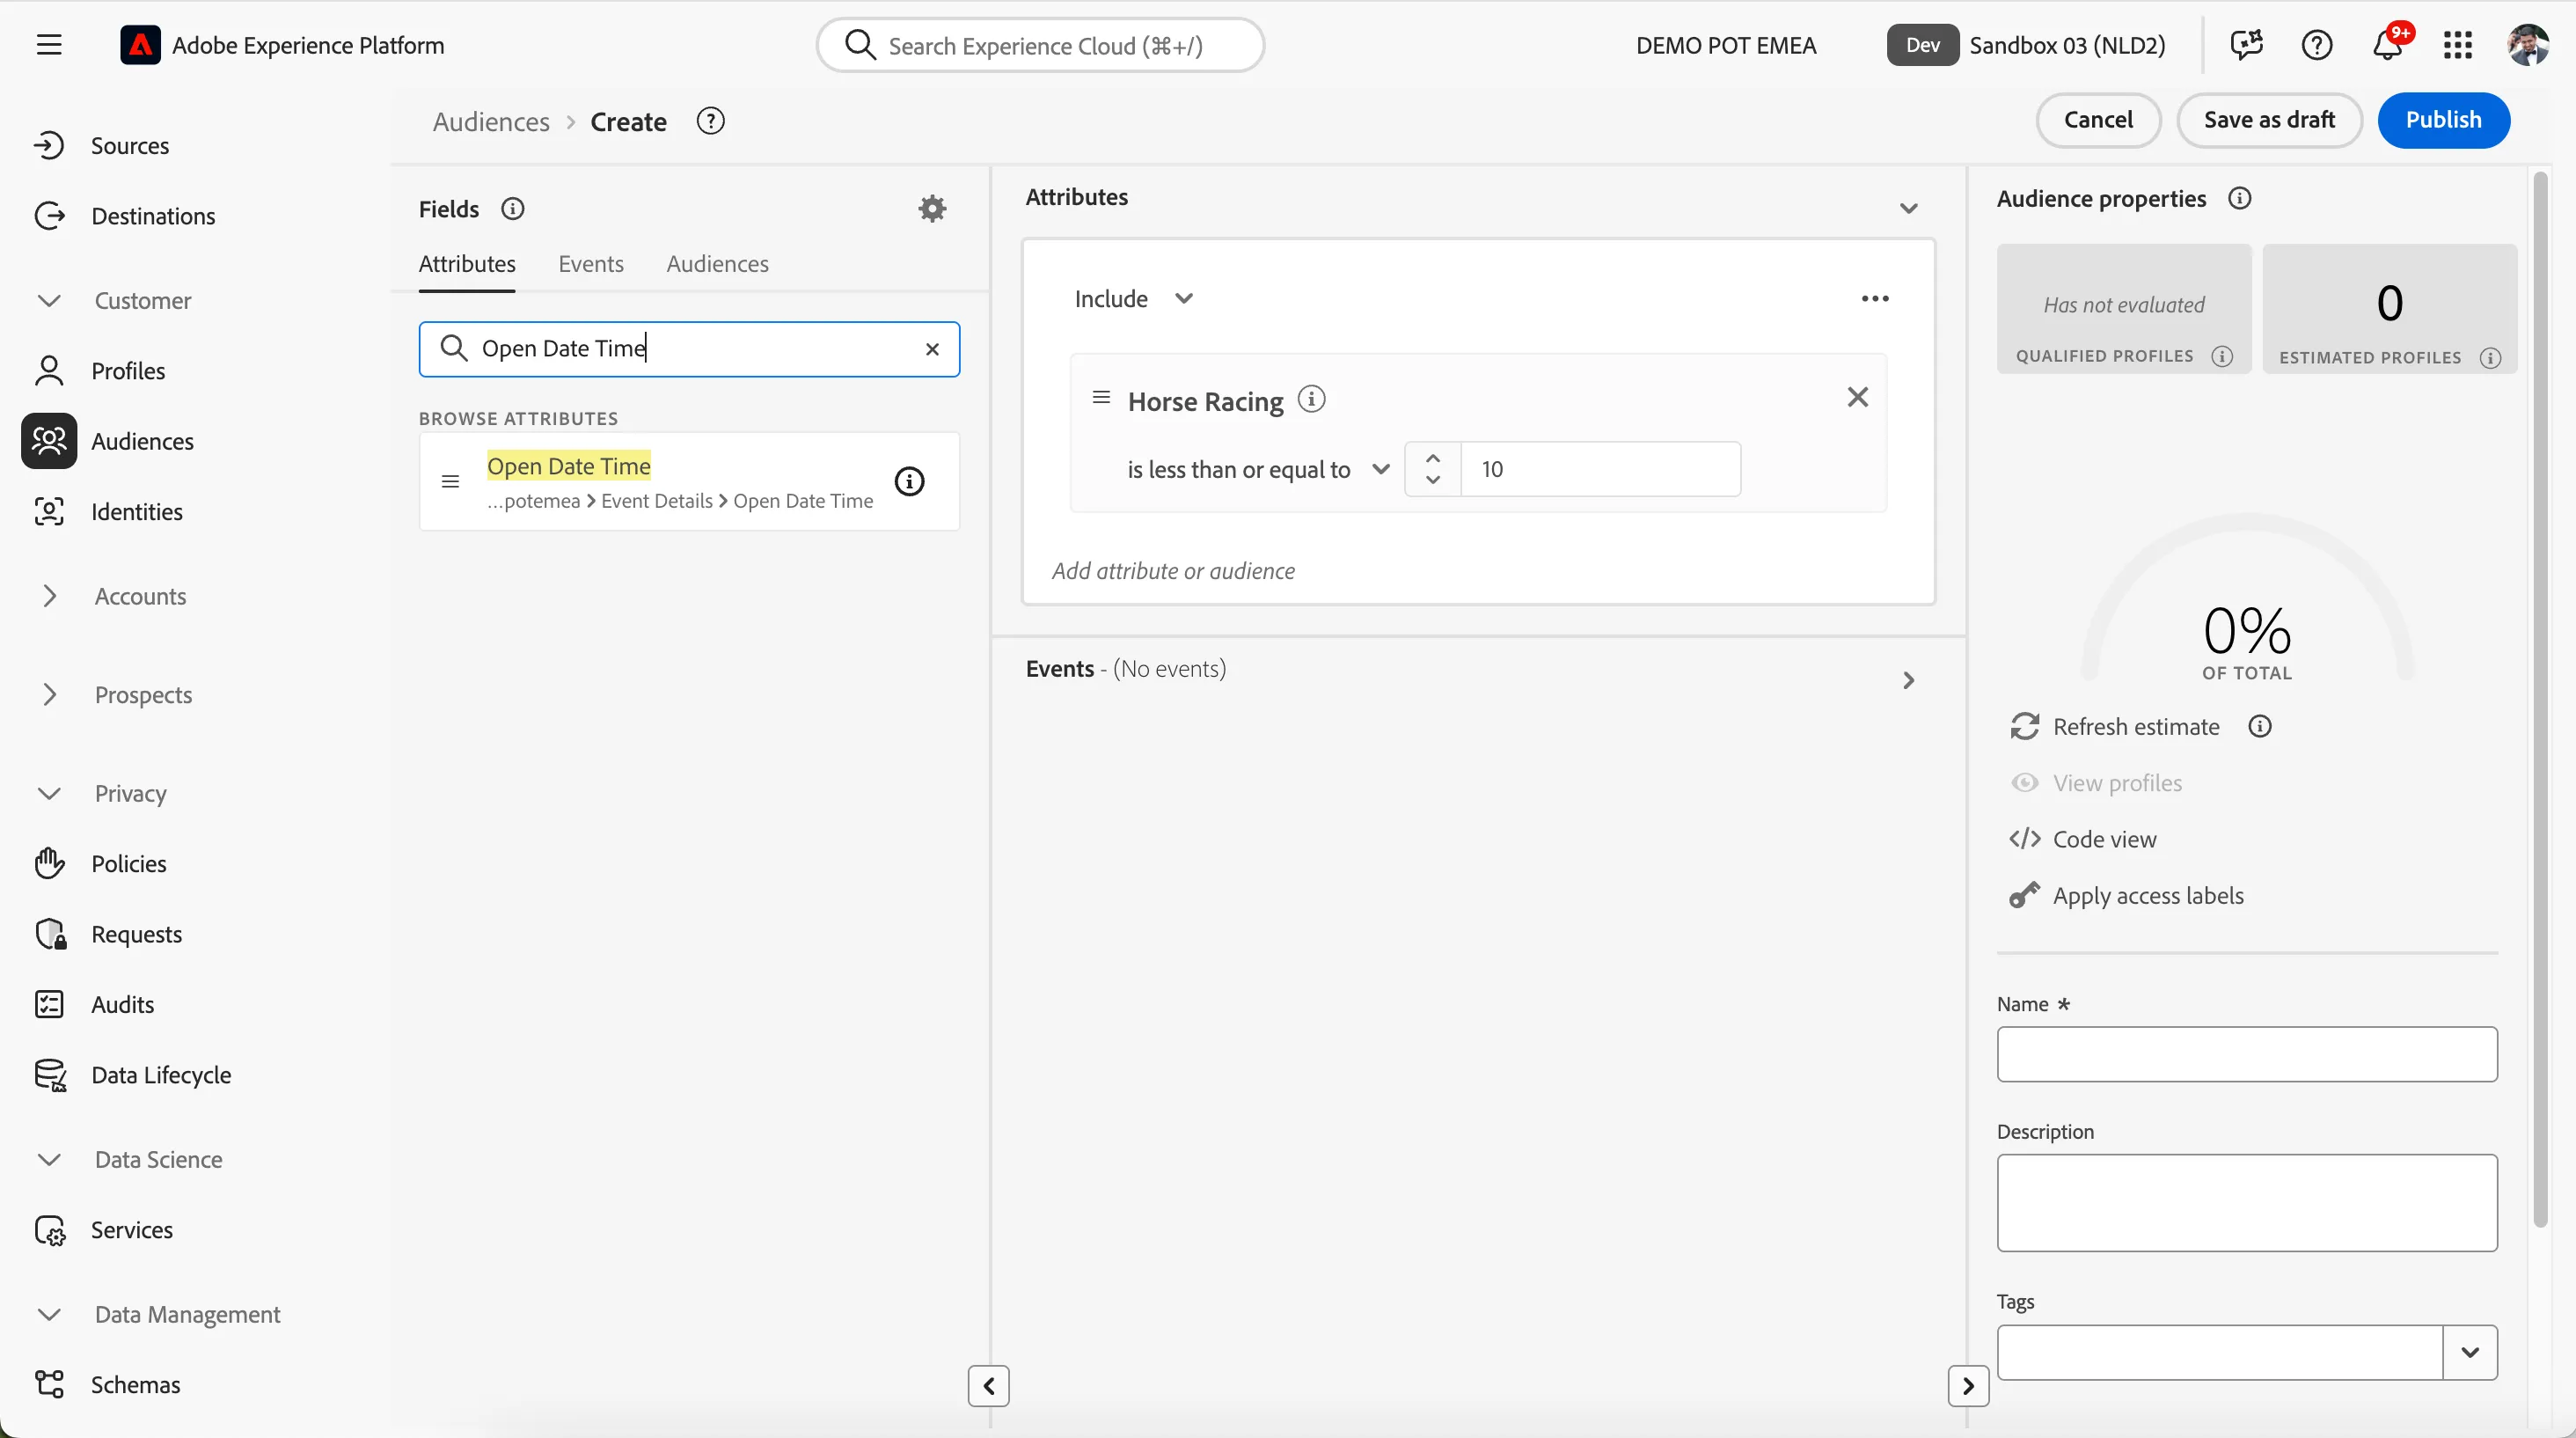Click Save as draft
The width and height of the screenshot is (2576, 1438).
point(2269,120)
